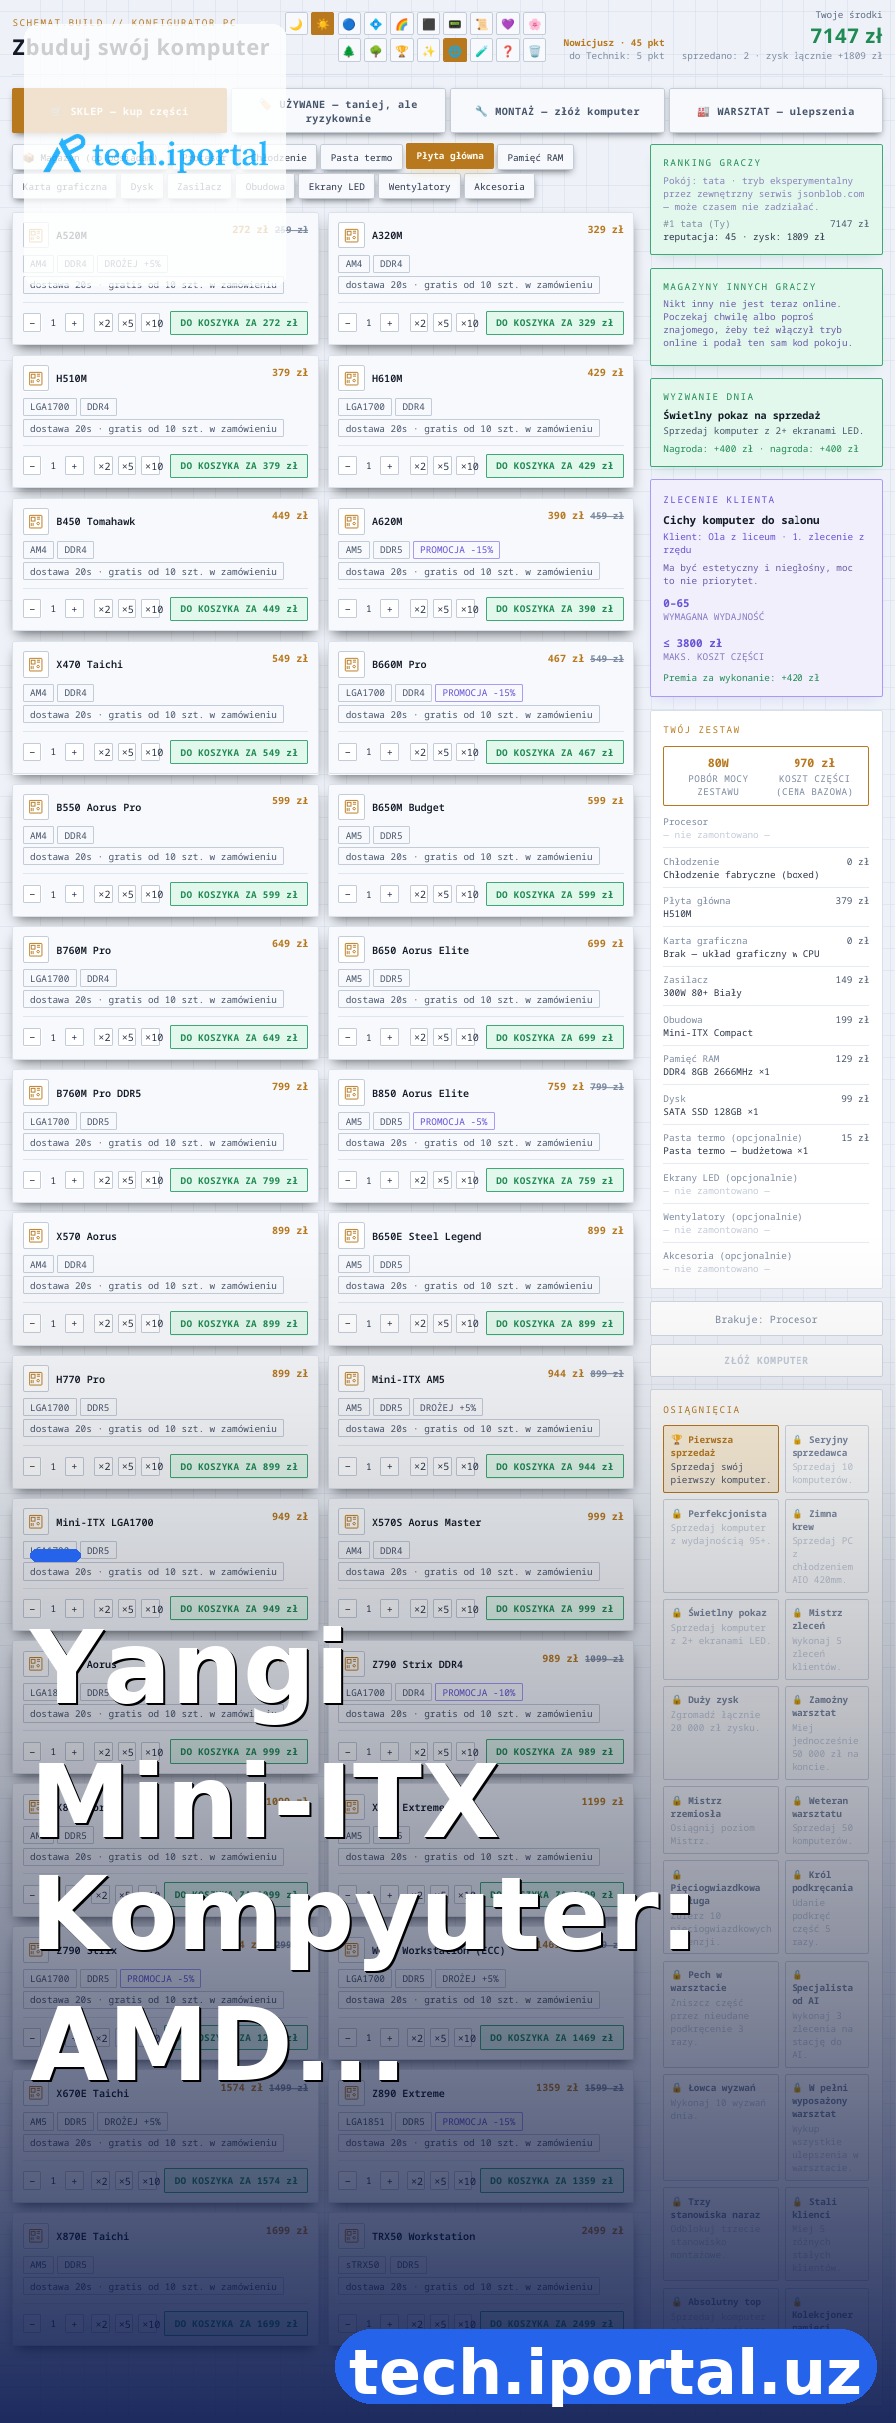Select the sun light theme icon
The height and width of the screenshot is (2423, 896).
(x=322, y=23)
